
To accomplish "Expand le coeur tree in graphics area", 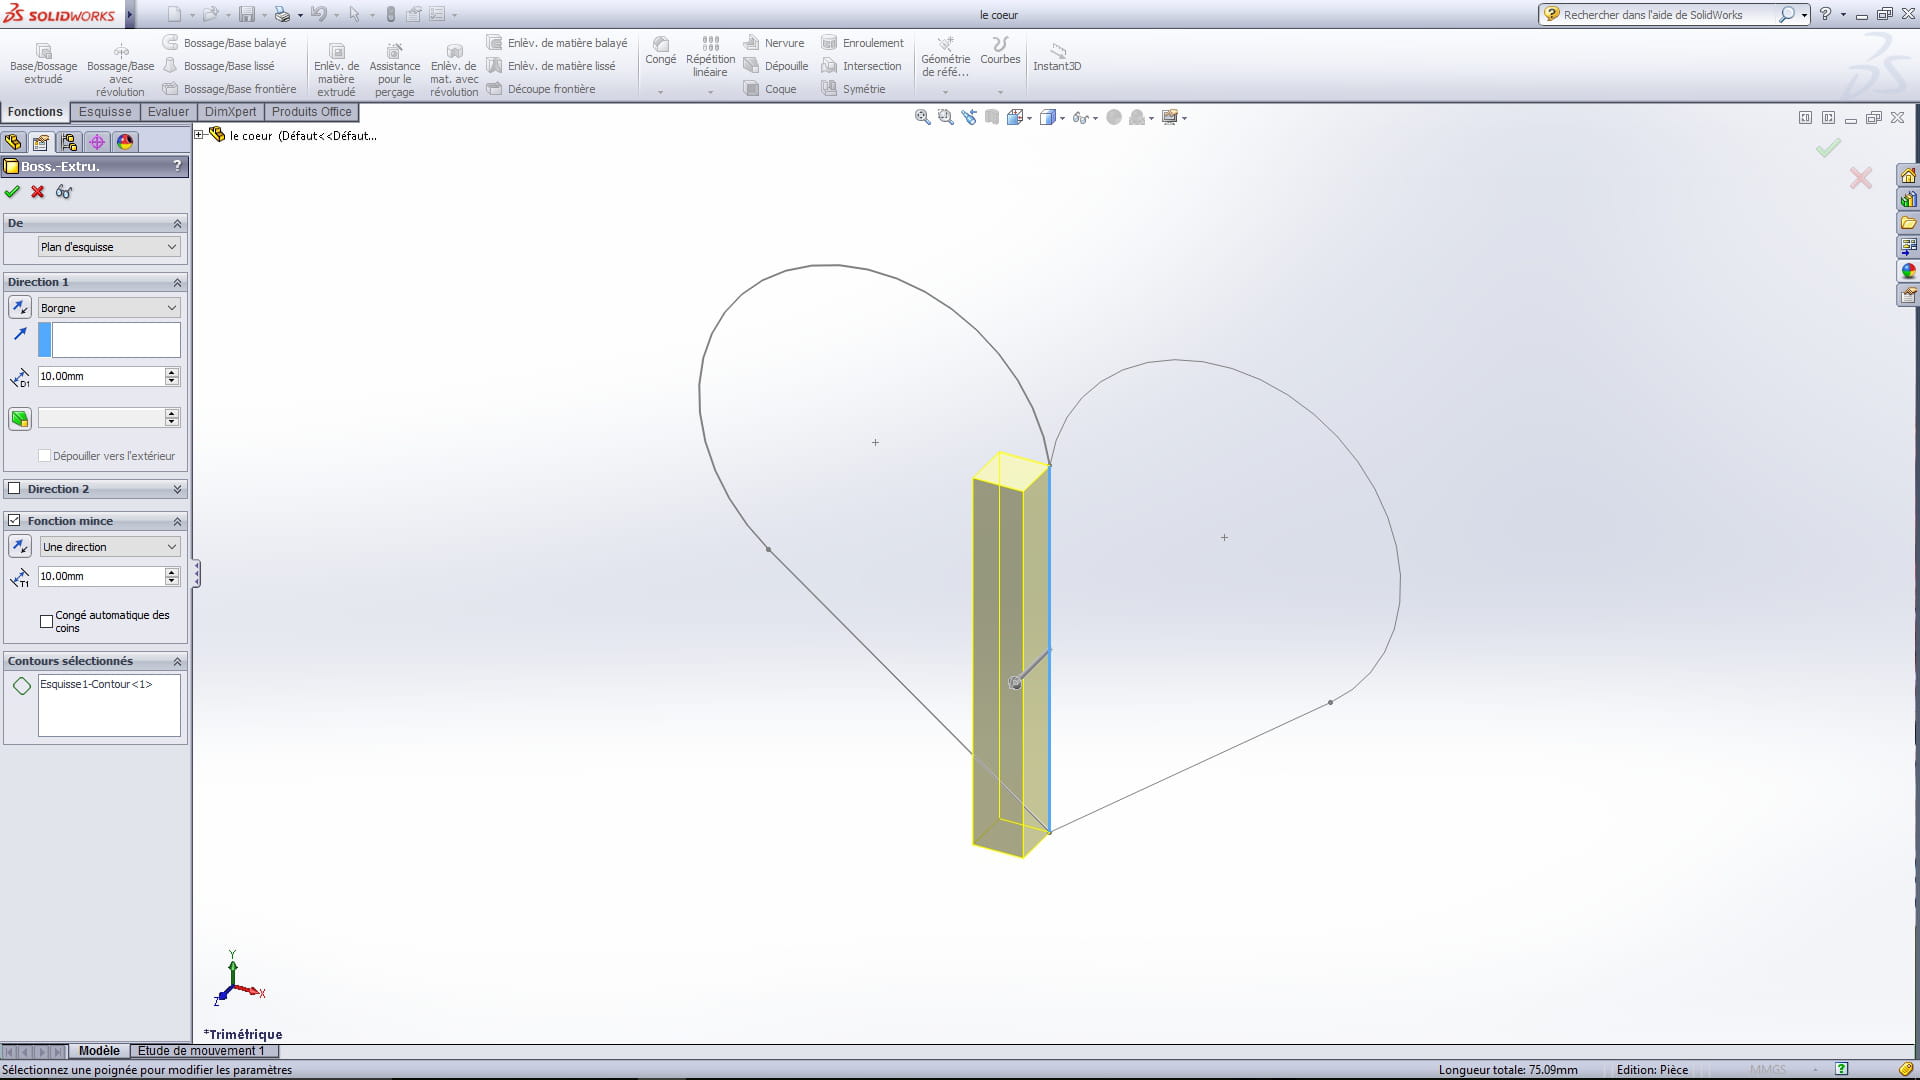I will [199, 135].
